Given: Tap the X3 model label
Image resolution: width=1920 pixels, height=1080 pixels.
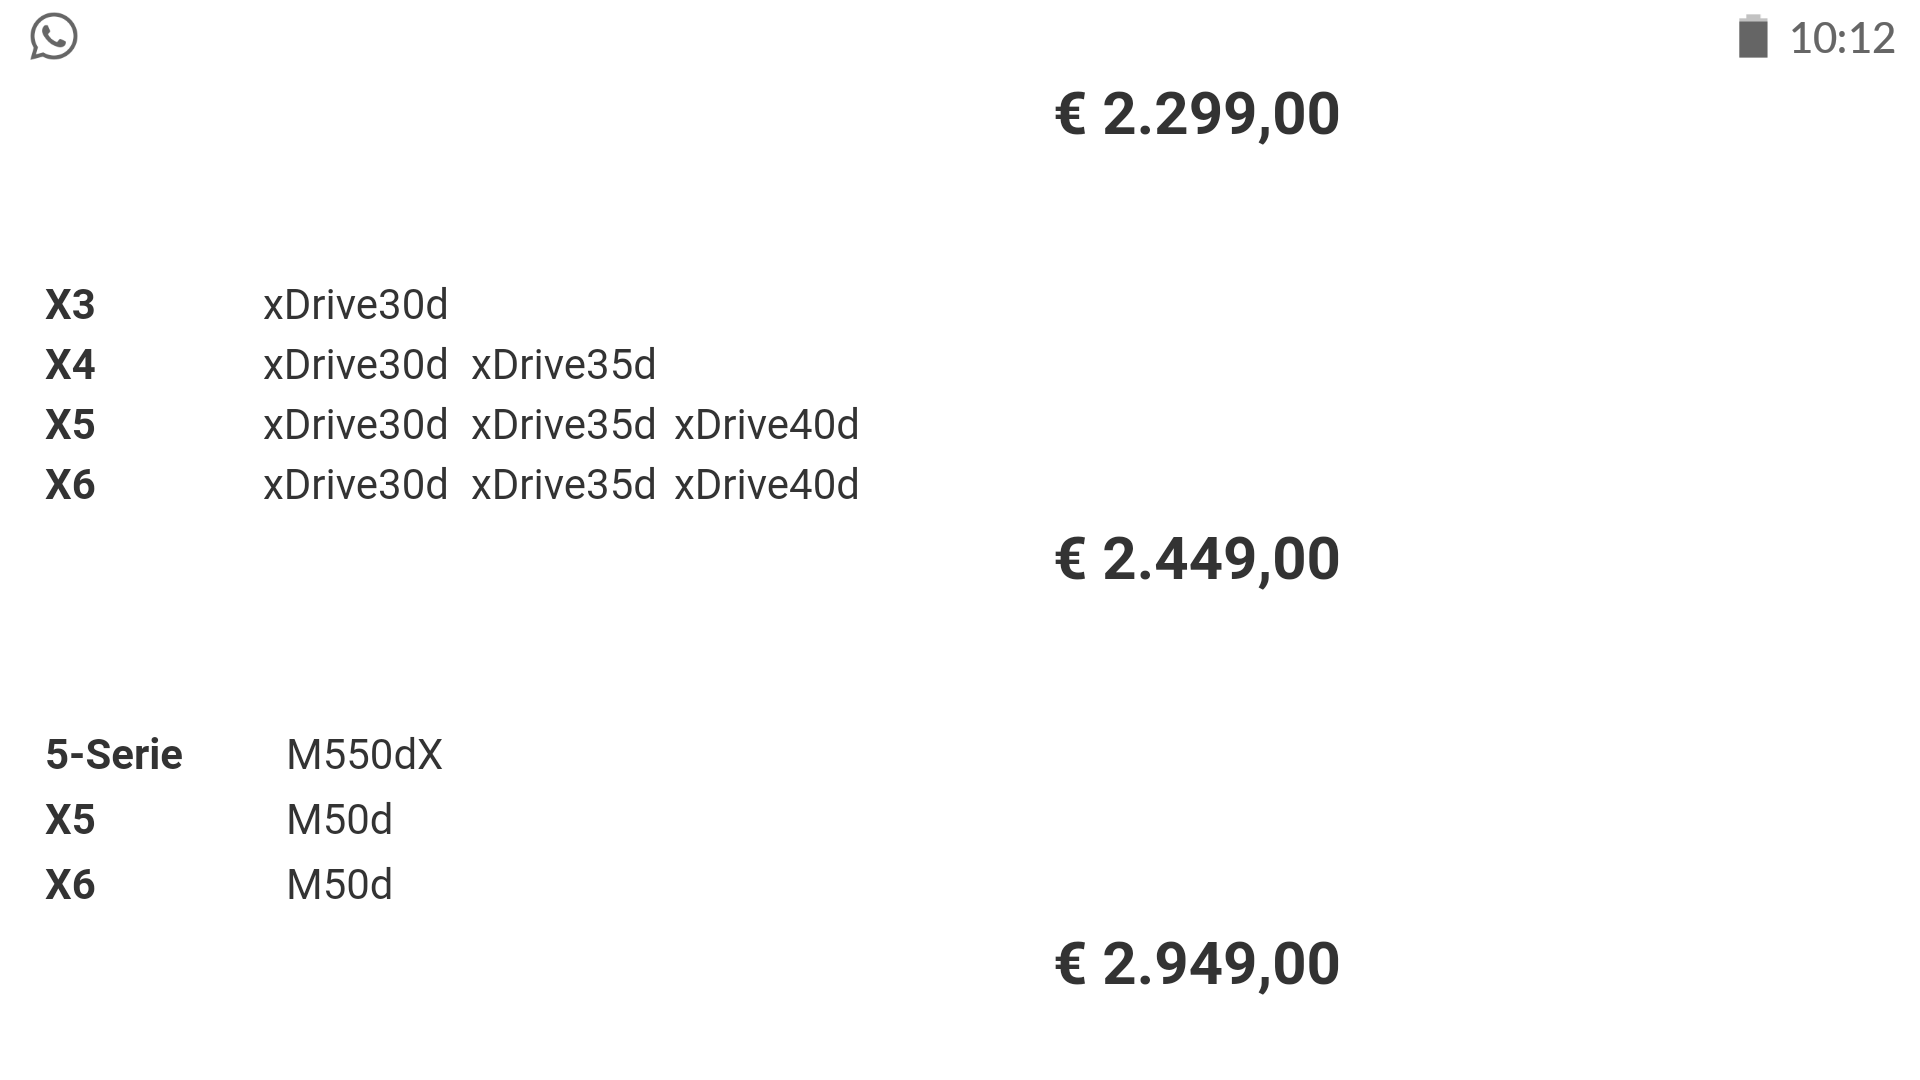Looking at the screenshot, I should click(x=70, y=305).
